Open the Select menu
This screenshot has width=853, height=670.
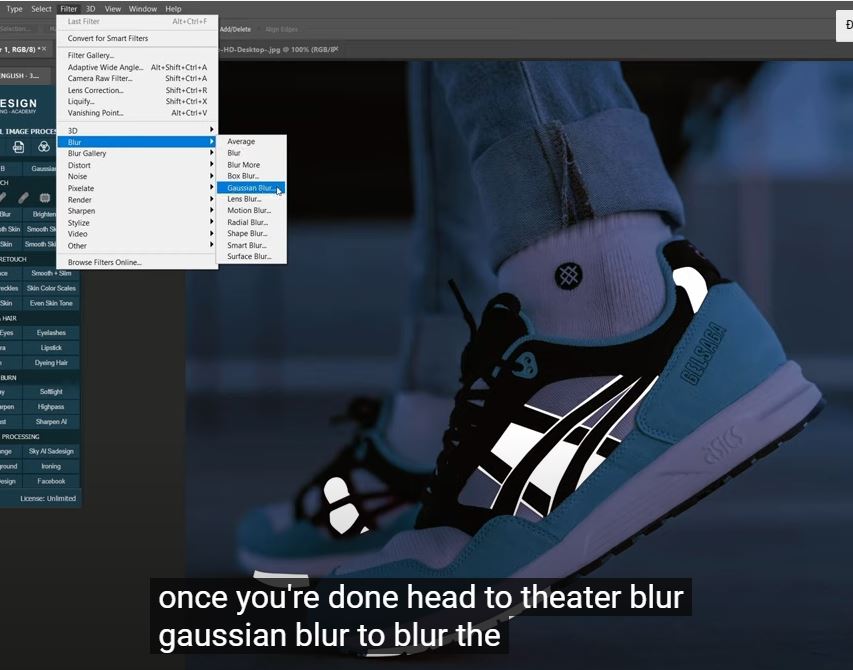41,9
